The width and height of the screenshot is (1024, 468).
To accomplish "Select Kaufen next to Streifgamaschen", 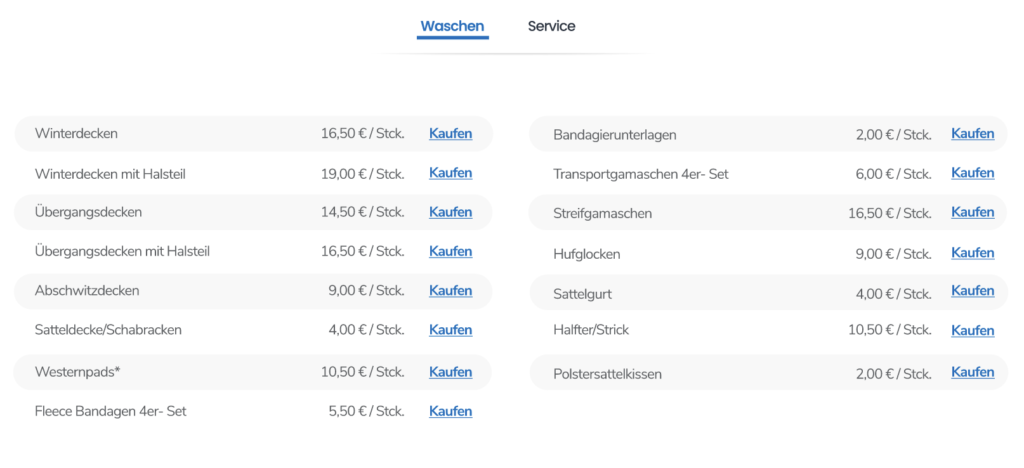I will (x=972, y=212).
